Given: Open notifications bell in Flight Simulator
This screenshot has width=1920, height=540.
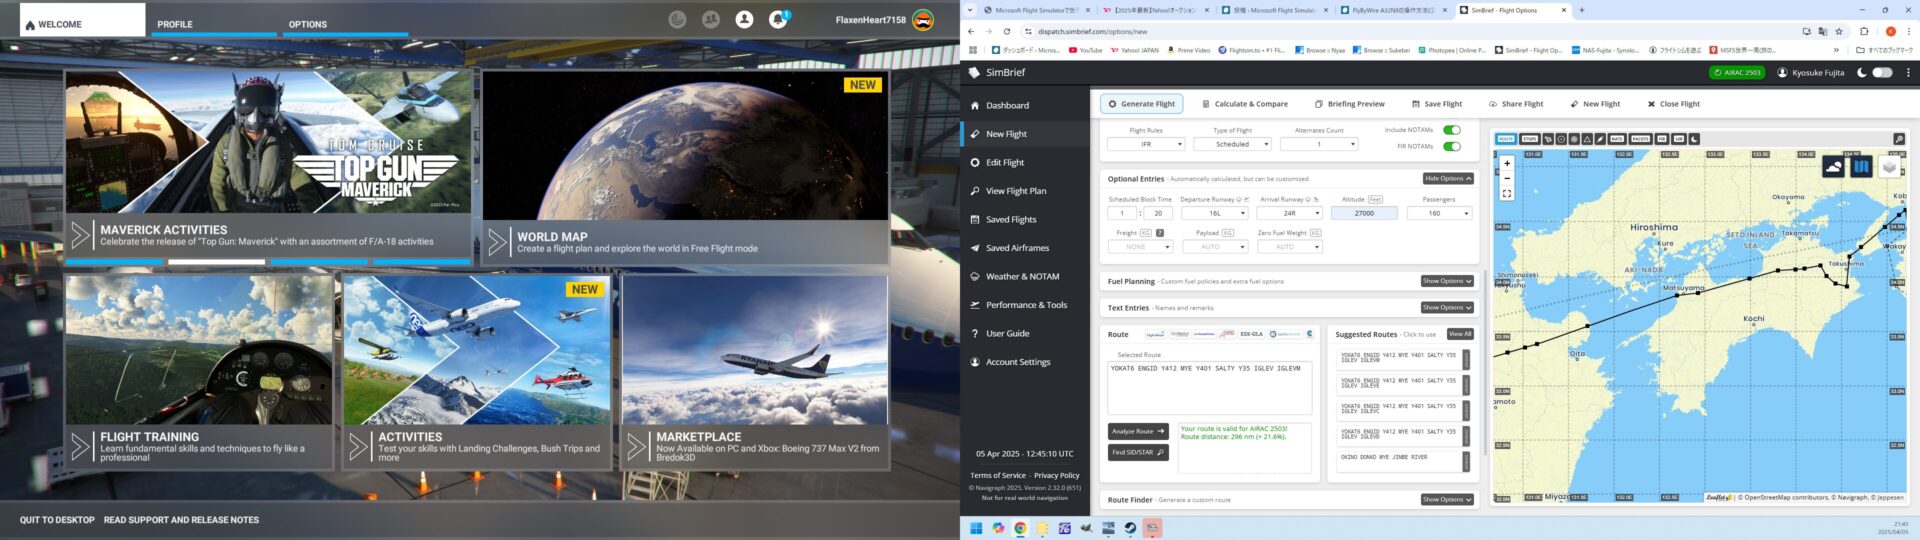Looking at the screenshot, I should click(x=778, y=19).
